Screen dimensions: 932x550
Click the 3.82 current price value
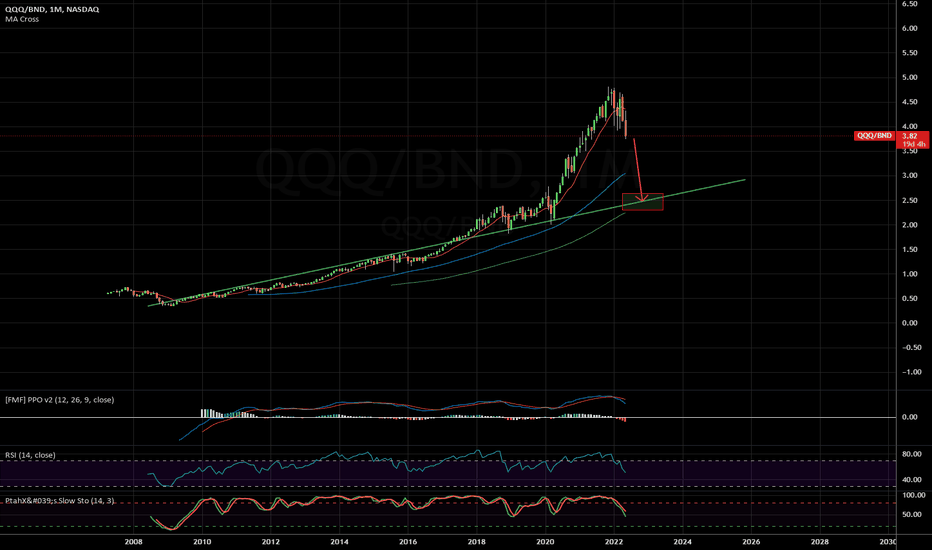point(909,136)
